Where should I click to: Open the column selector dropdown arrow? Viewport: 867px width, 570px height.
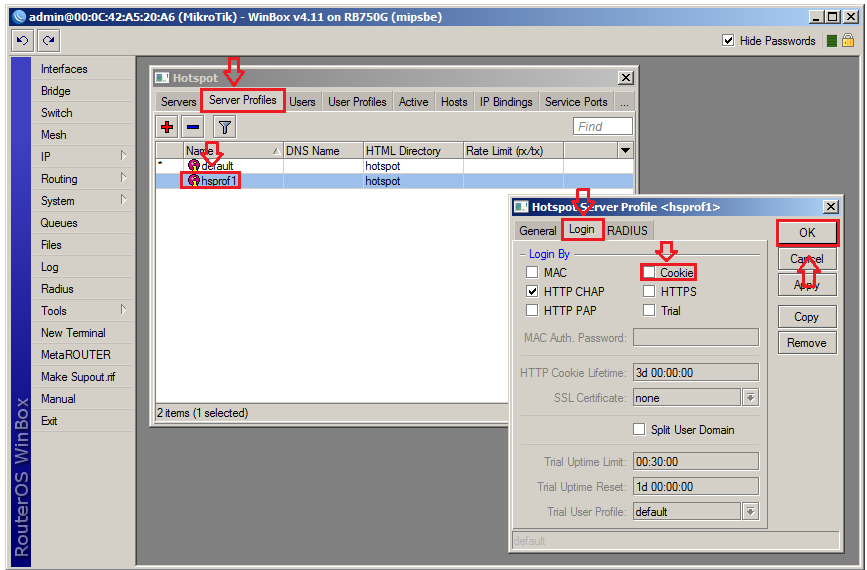click(625, 151)
